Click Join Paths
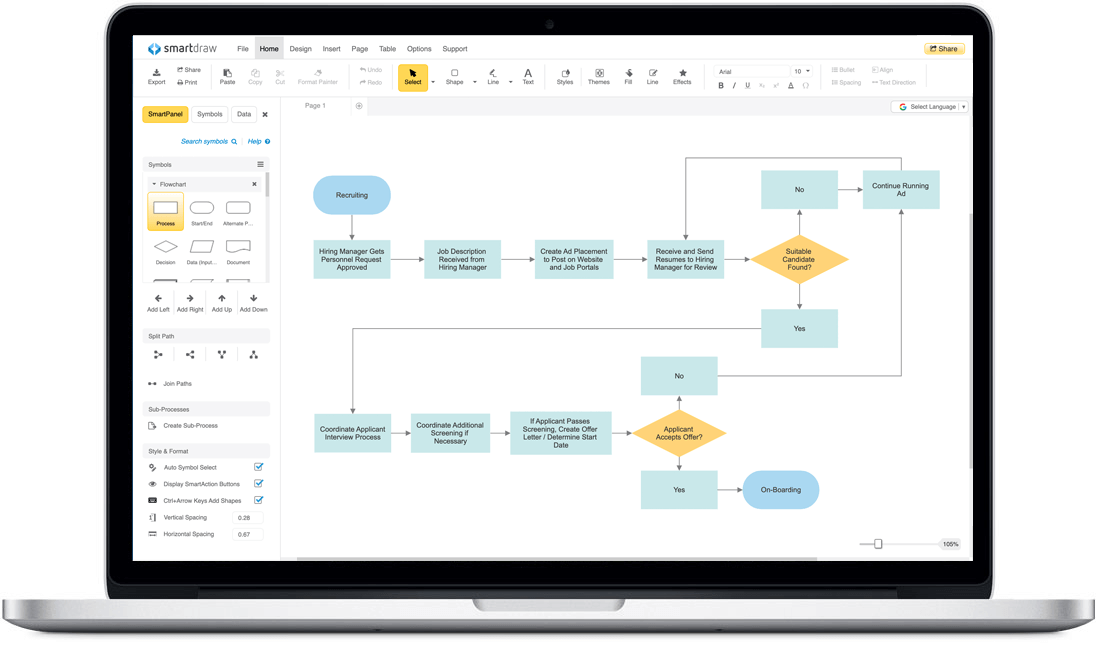1100x648 pixels. (x=170, y=384)
